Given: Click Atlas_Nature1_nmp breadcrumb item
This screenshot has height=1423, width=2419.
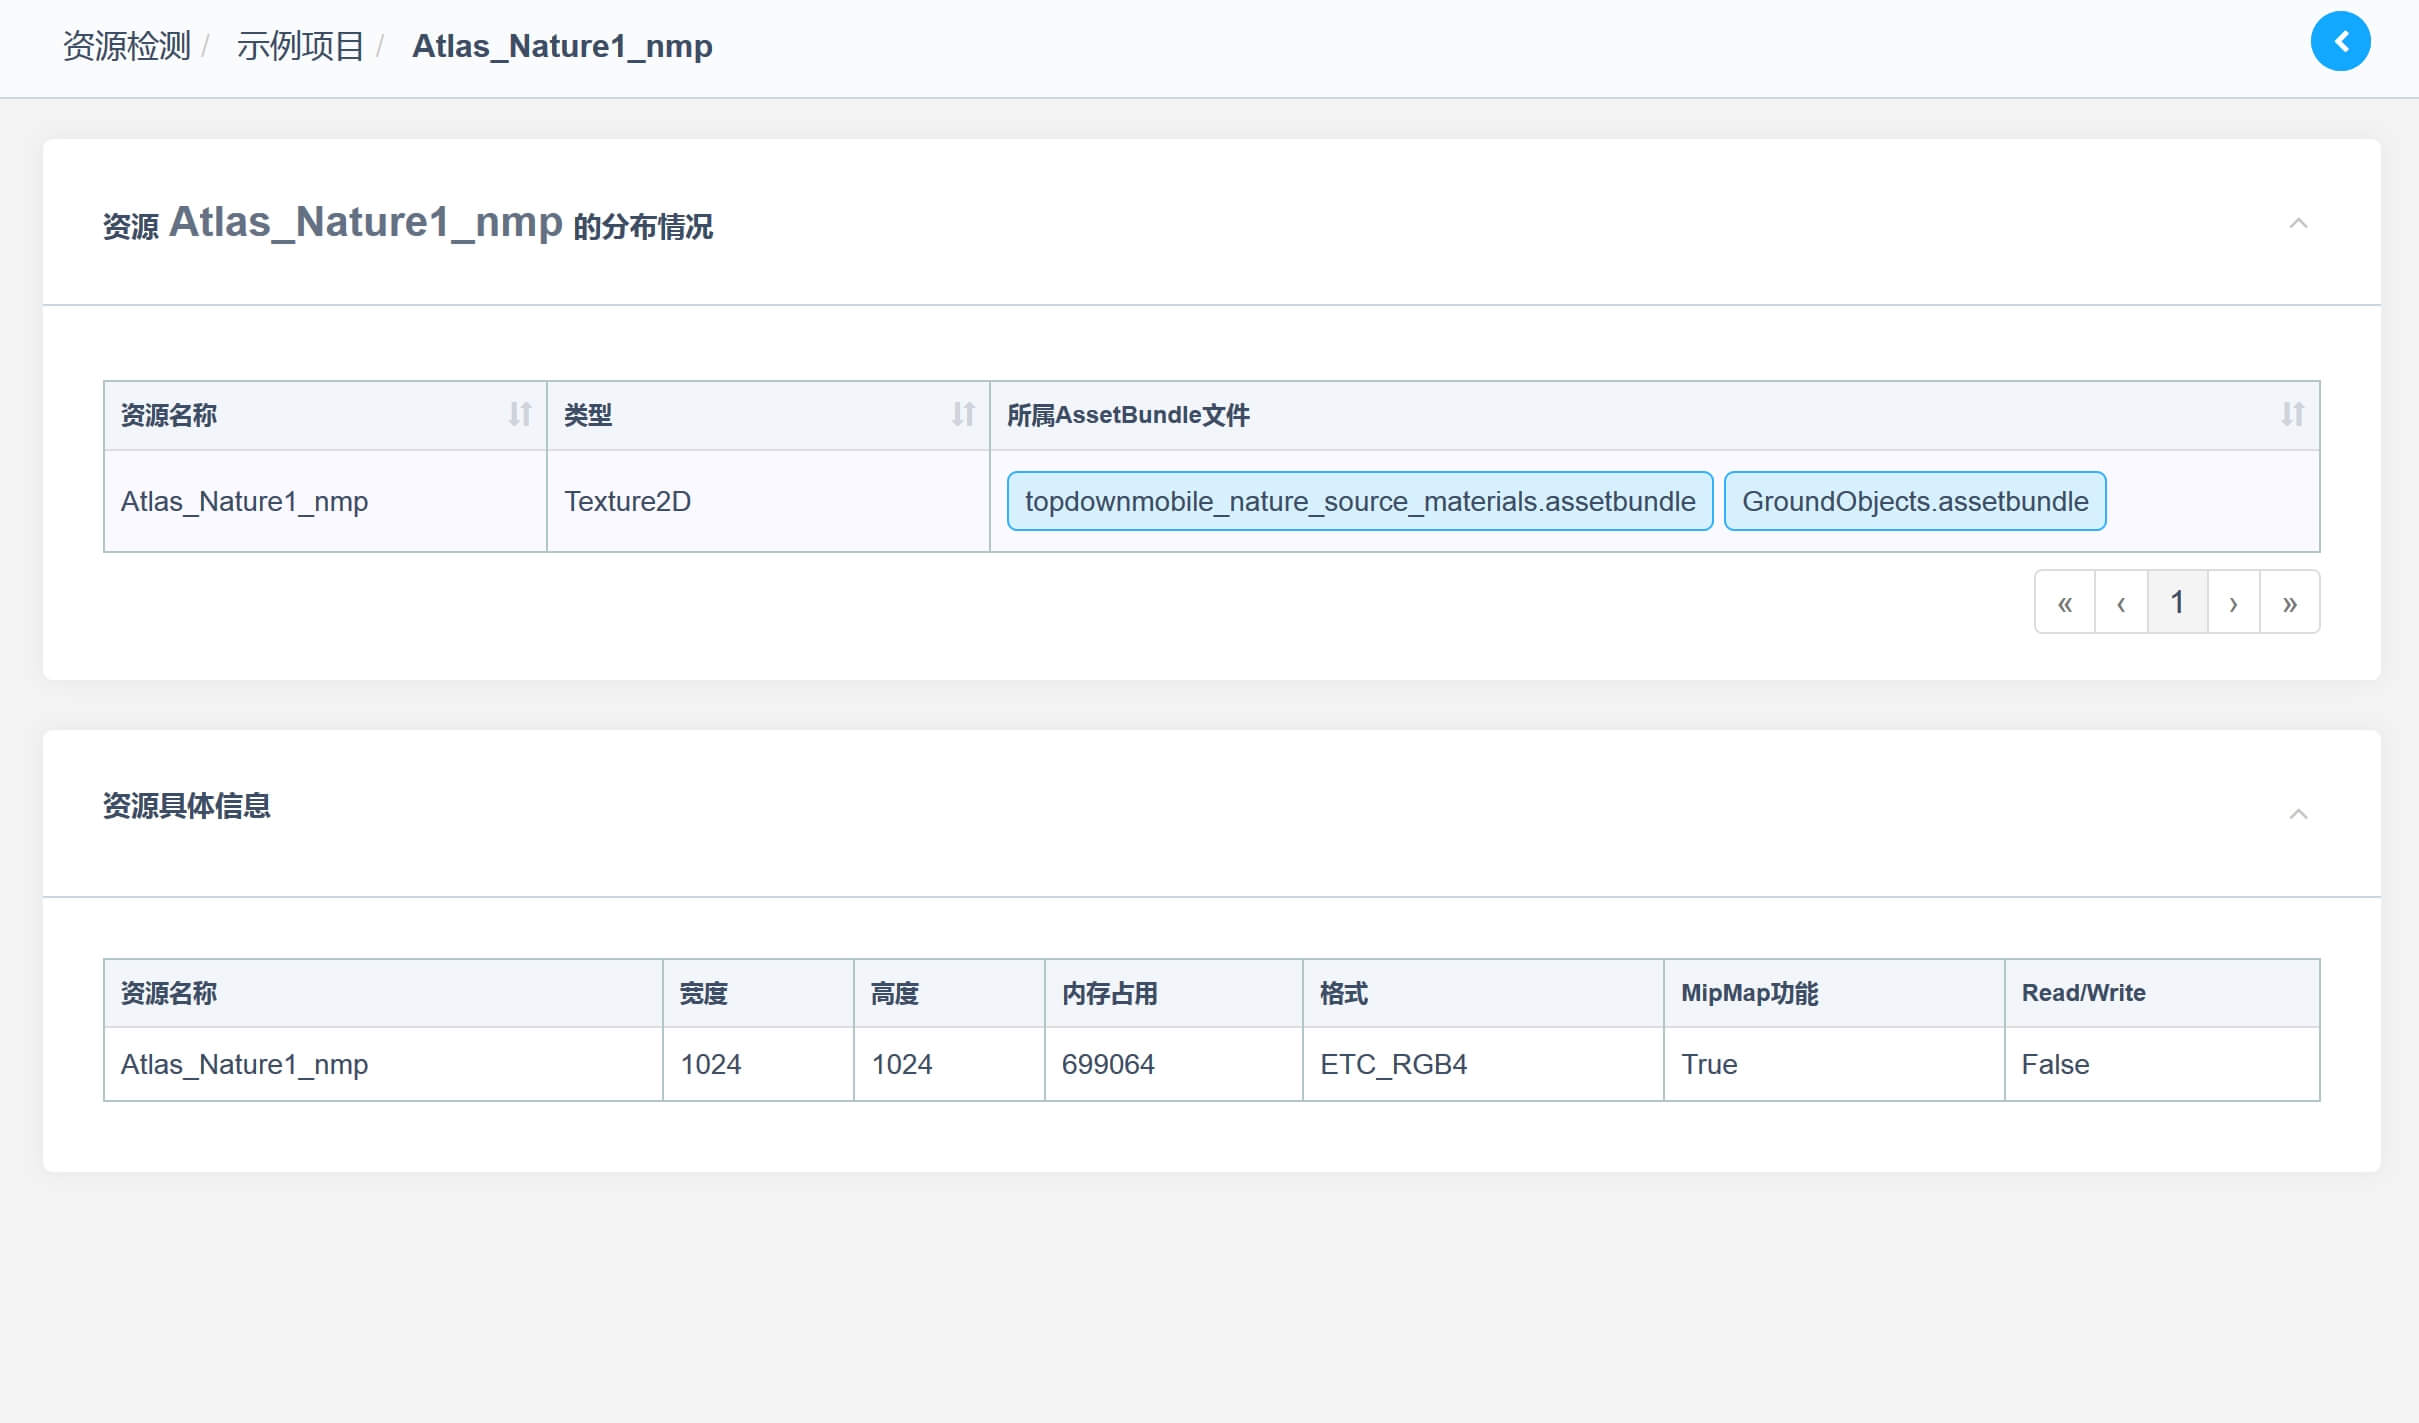Looking at the screenshot, I should point(562,46).
